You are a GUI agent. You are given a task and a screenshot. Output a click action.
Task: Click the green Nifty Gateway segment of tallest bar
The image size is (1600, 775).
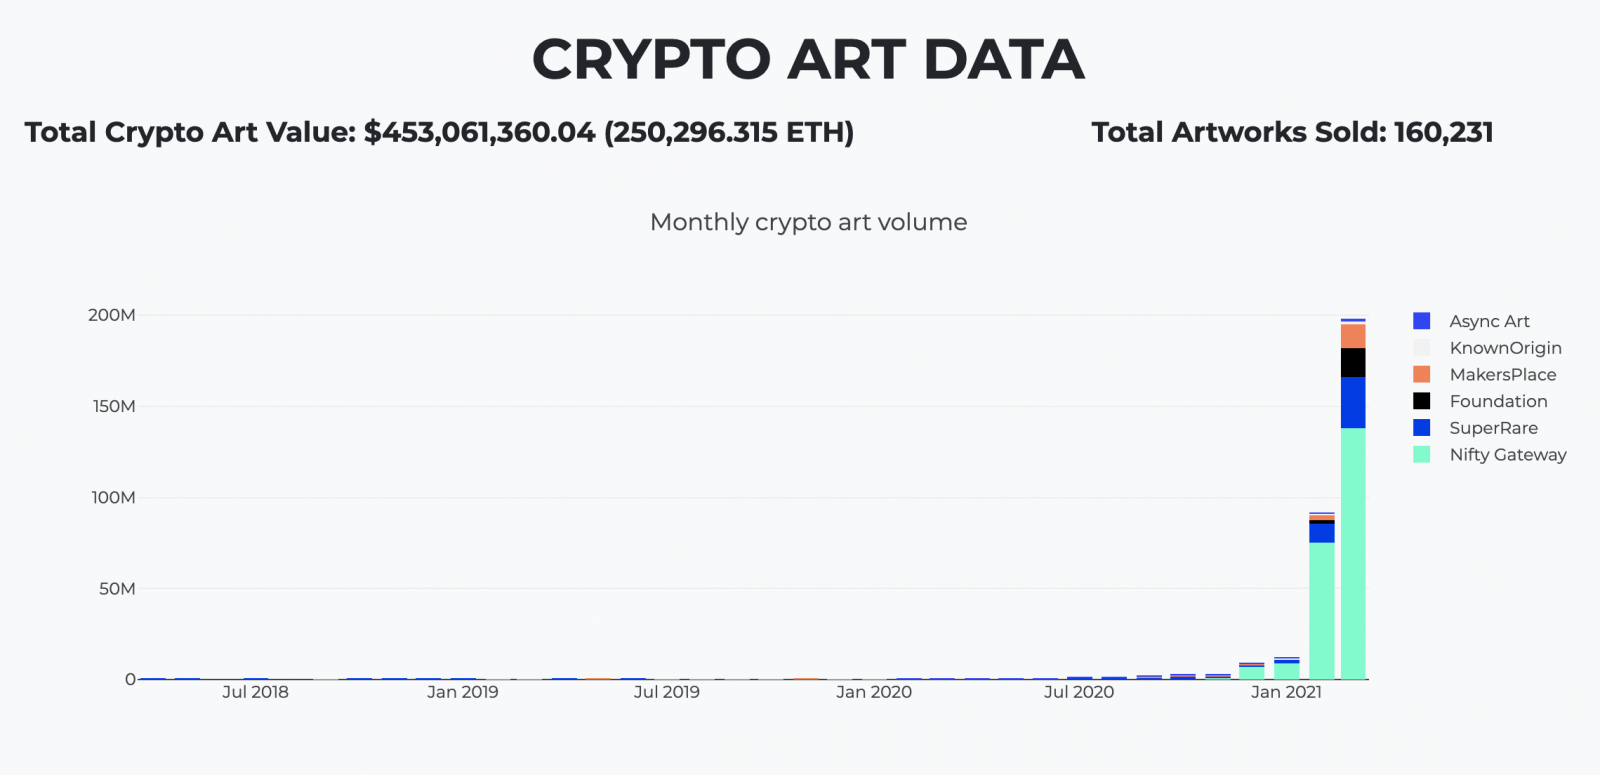click(x=1353, y=553)
